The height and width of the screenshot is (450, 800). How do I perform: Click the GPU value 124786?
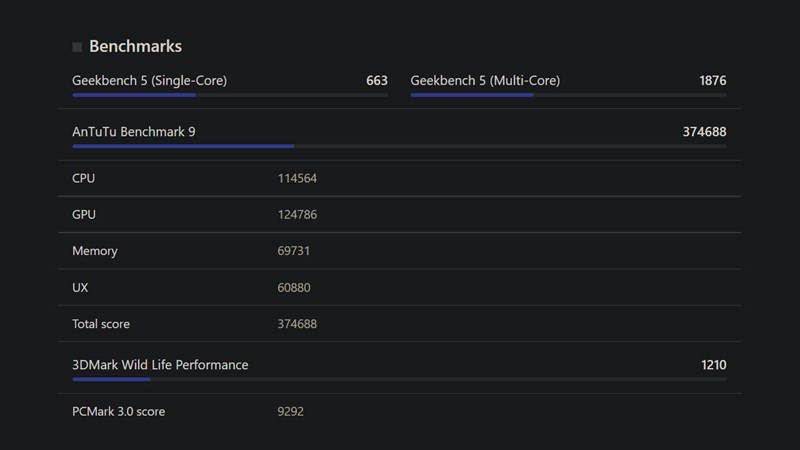(x=297, y=214)
